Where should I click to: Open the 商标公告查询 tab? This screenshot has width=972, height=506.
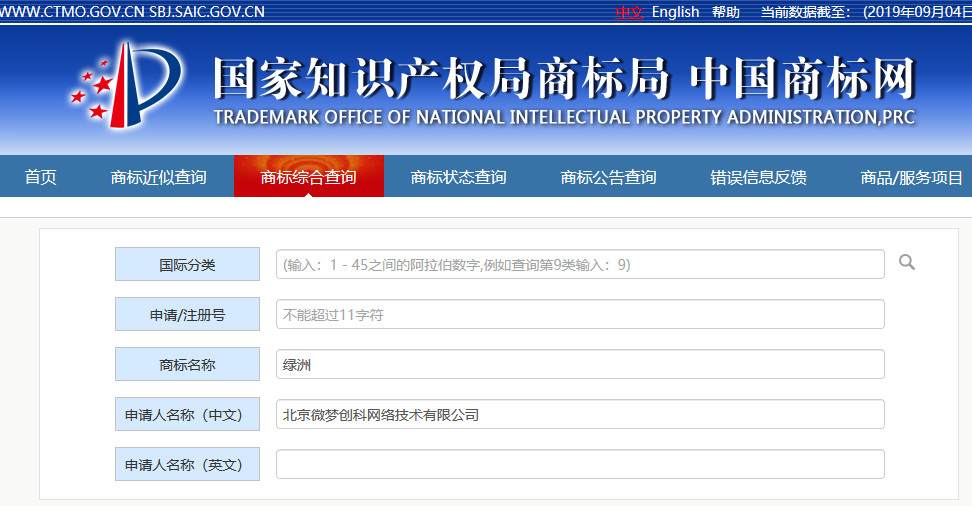tap(609, 177)
